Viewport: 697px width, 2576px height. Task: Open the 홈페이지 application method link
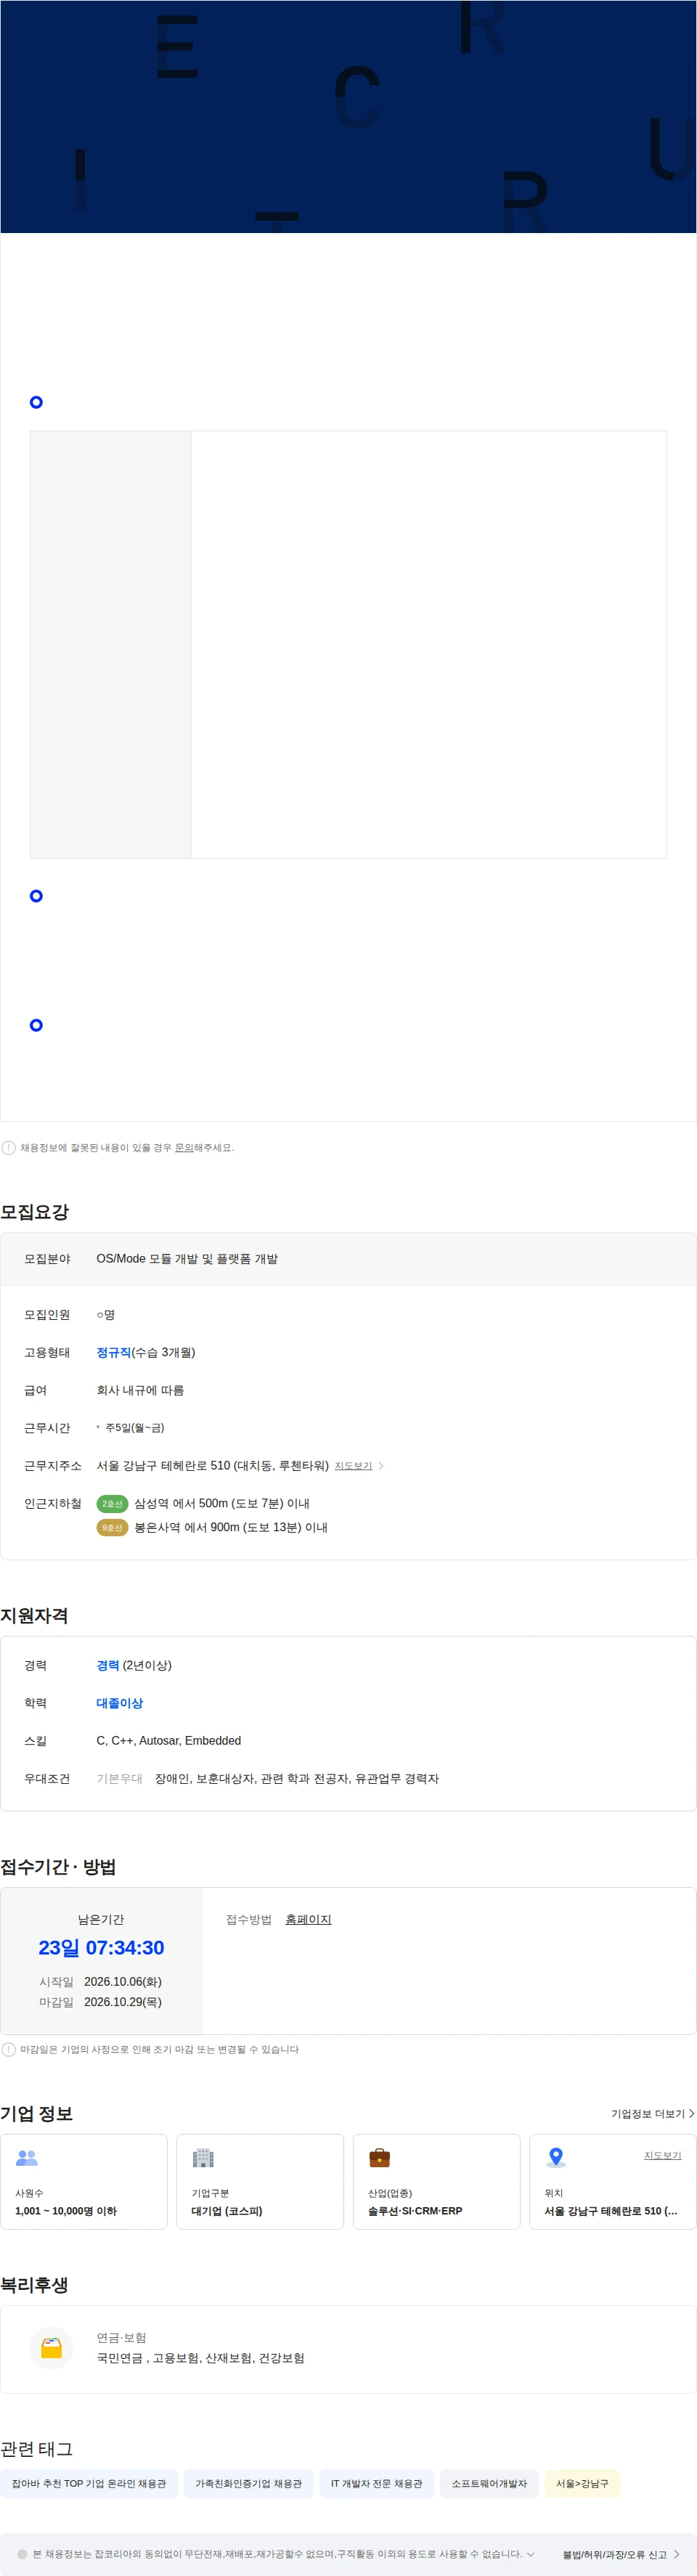(x=308, y=1920)
